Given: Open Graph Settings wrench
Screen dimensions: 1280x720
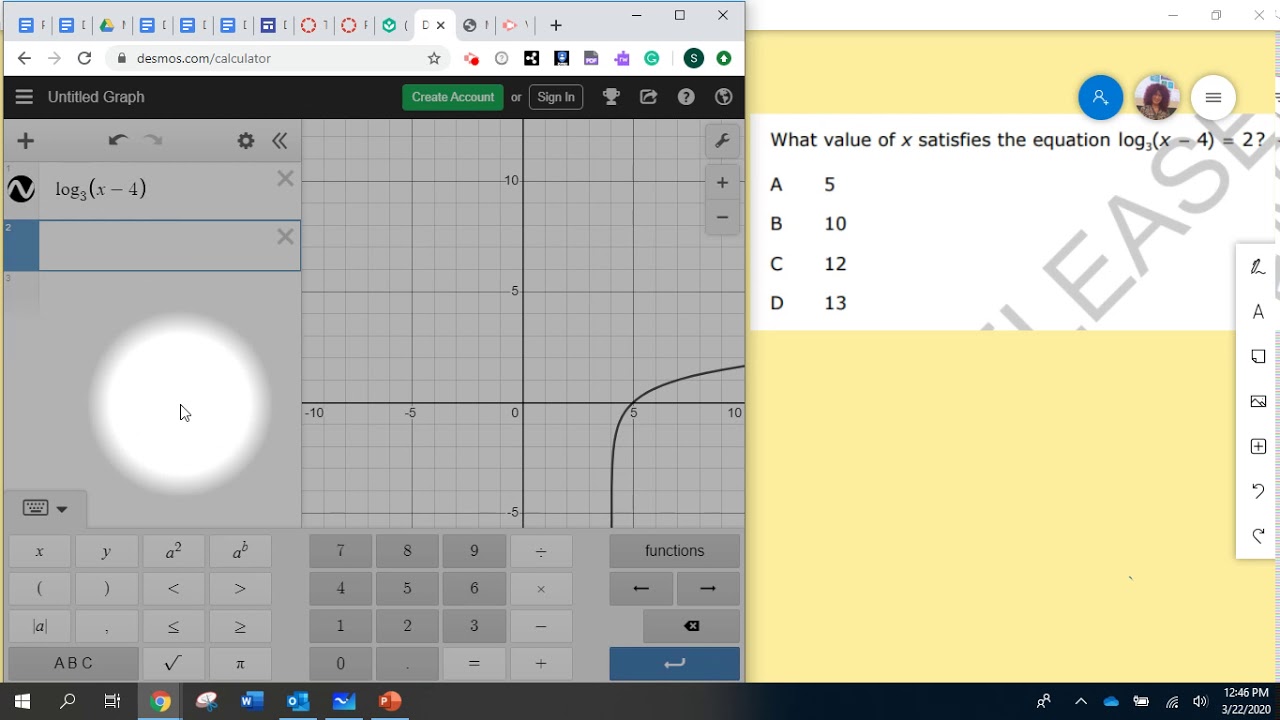Looking at the screenshot, I should (x=722, y=141).
